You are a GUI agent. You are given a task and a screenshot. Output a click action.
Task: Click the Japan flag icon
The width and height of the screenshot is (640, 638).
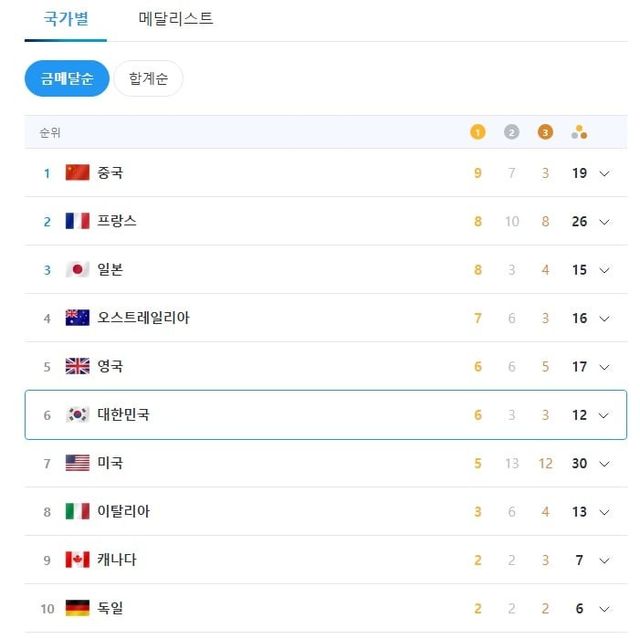point(77,270)
